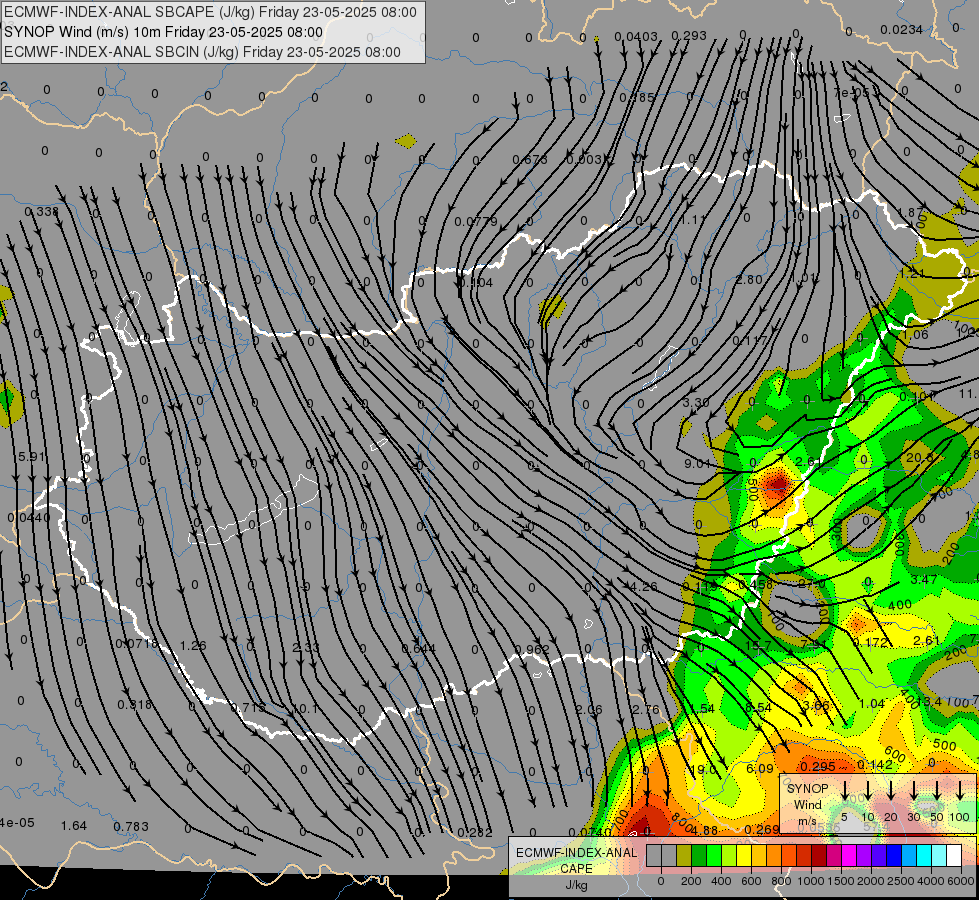The image size is (979, 900).
Task: Click the map value 2.80
Action: [749, 279]
